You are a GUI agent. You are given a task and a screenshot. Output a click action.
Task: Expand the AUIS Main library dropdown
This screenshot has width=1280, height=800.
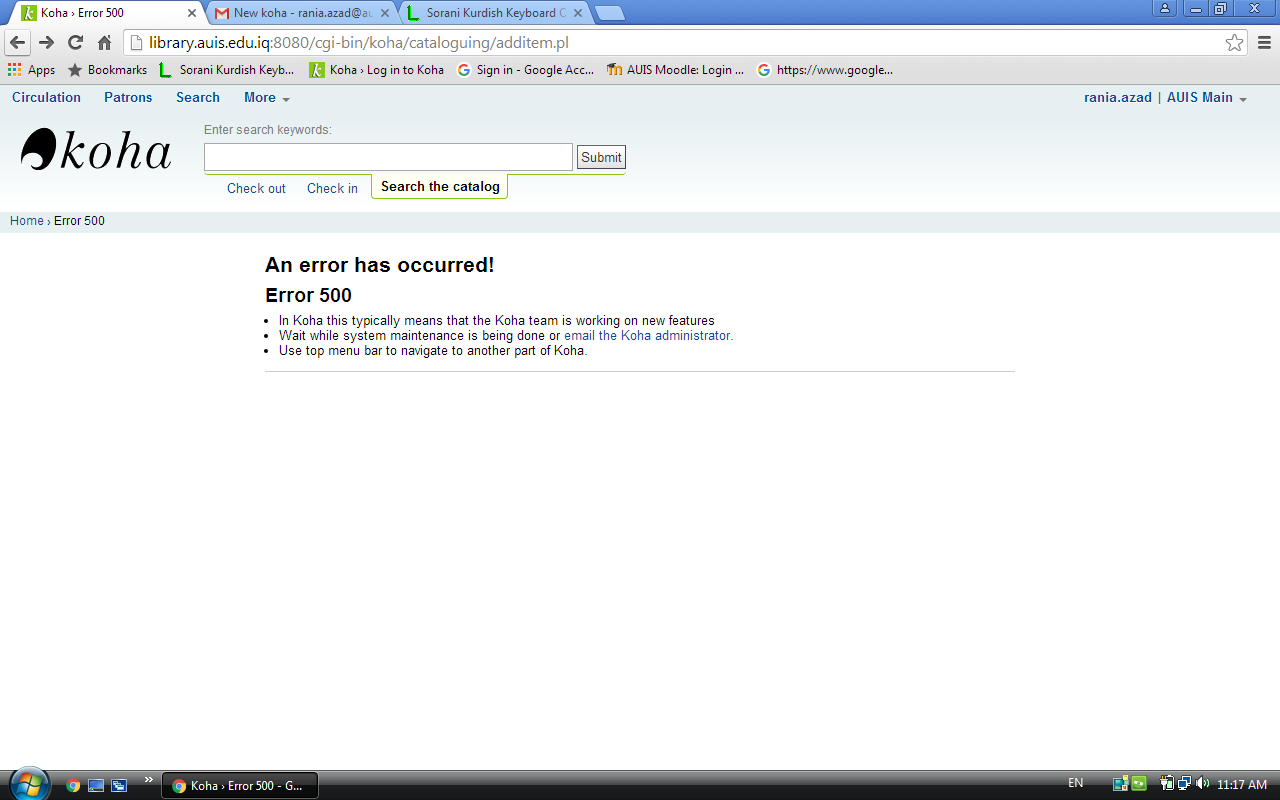click(1207, 98)
